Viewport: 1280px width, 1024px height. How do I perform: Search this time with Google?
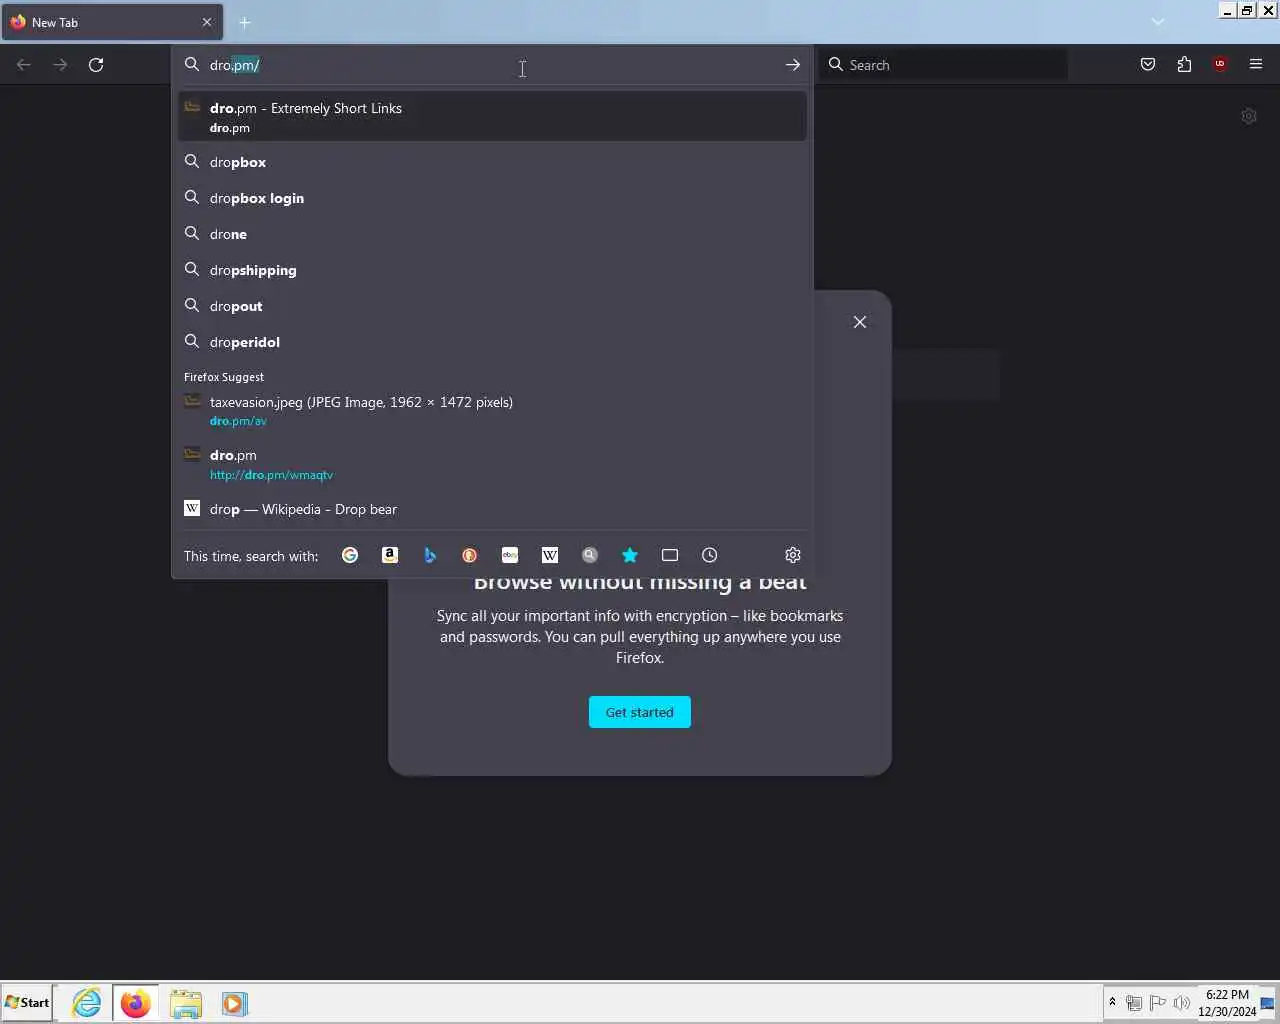click(350, 555)
